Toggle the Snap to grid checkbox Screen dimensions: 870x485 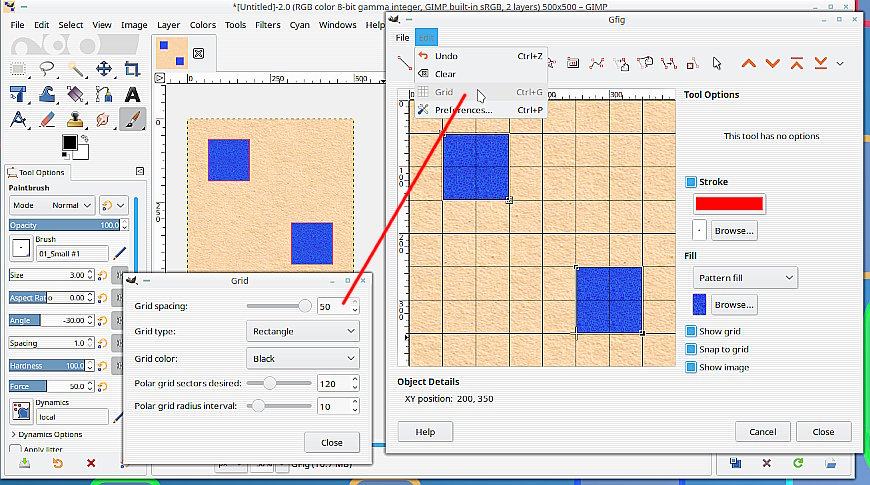(x=691, y=349)
